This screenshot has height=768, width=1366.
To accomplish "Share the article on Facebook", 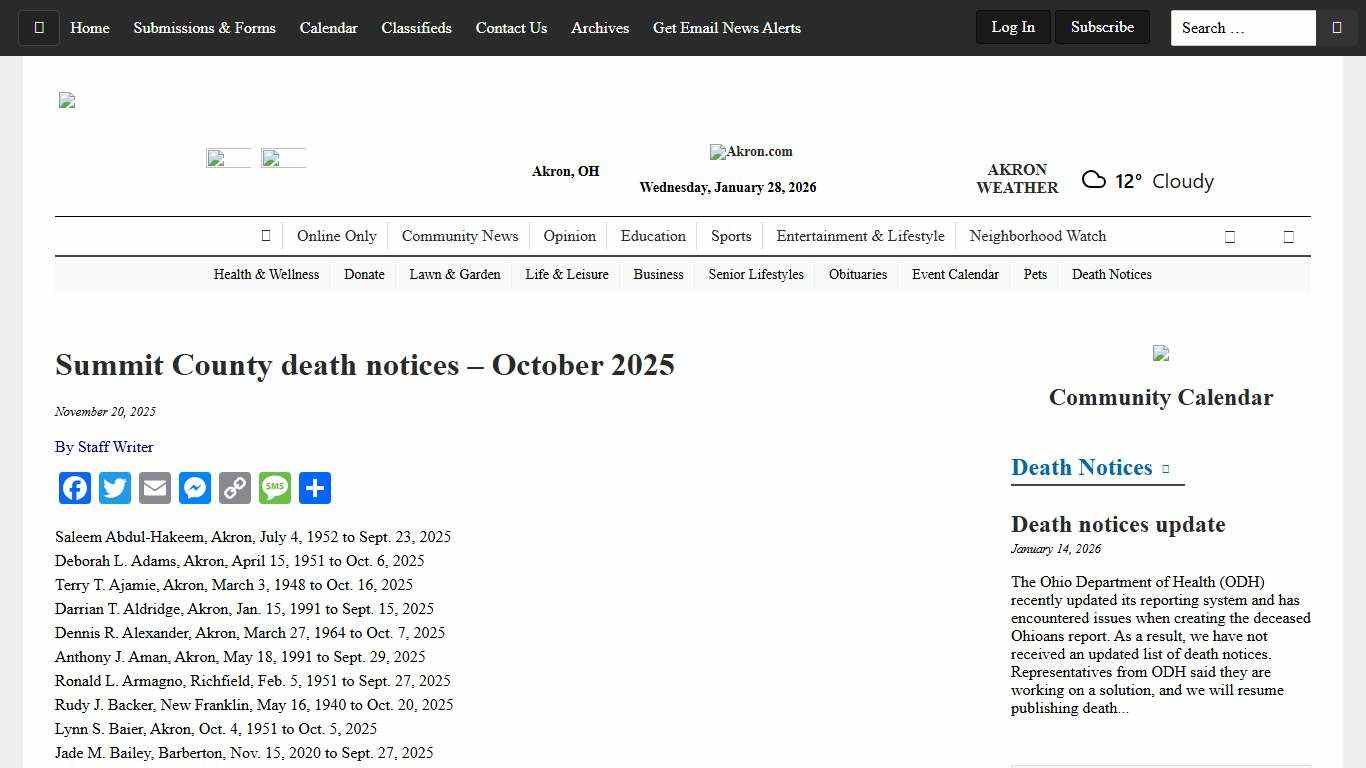I will click(75, 488).
